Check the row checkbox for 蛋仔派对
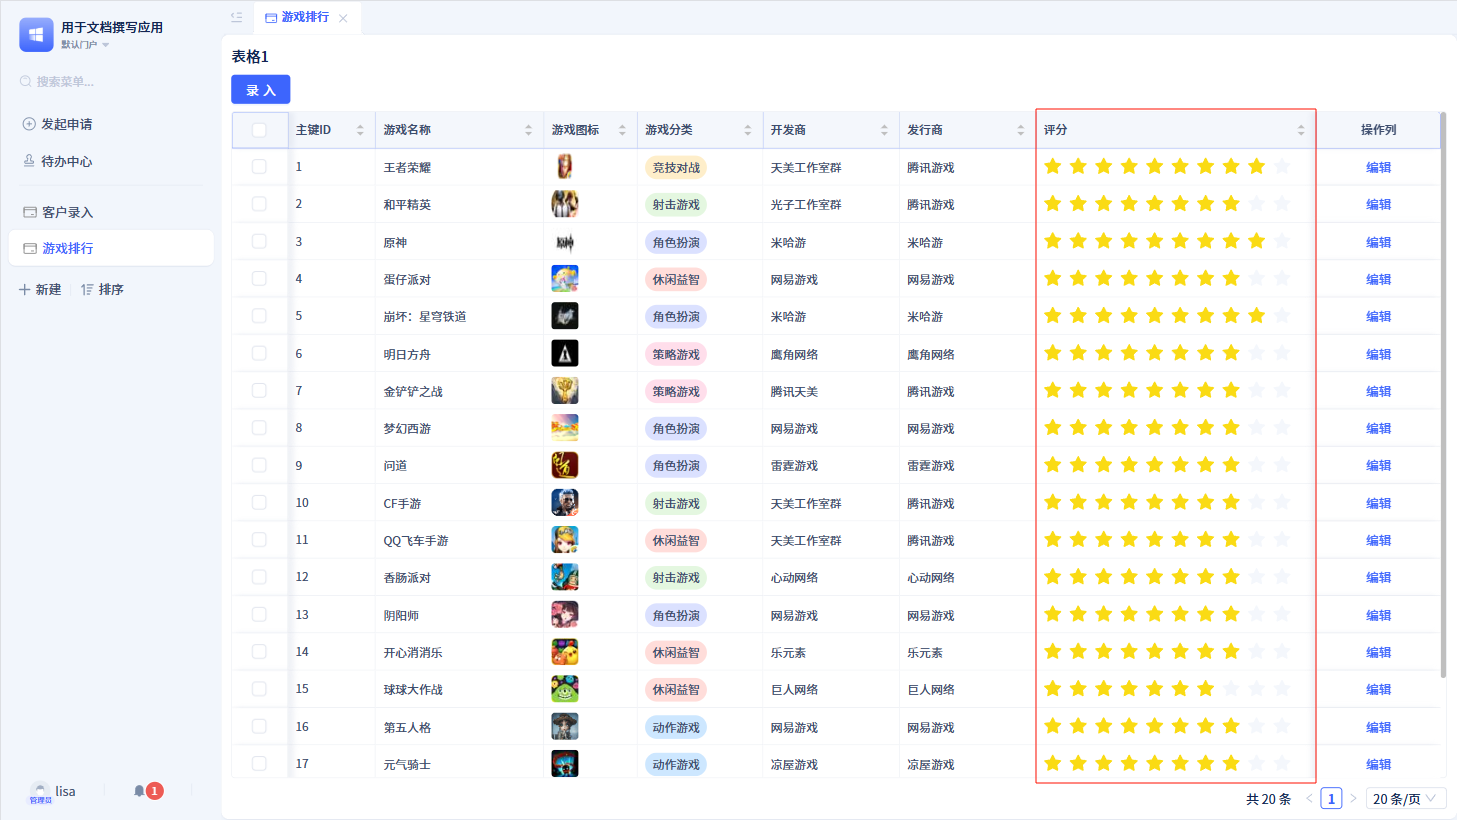This screenshot has width=1457, height=820. coord(259,279)
